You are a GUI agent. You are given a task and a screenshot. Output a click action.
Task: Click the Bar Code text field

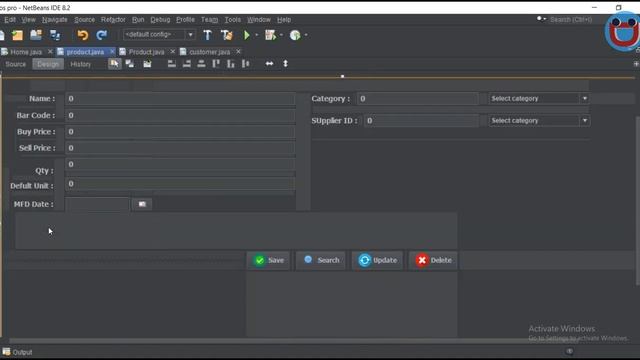[180, 115]
